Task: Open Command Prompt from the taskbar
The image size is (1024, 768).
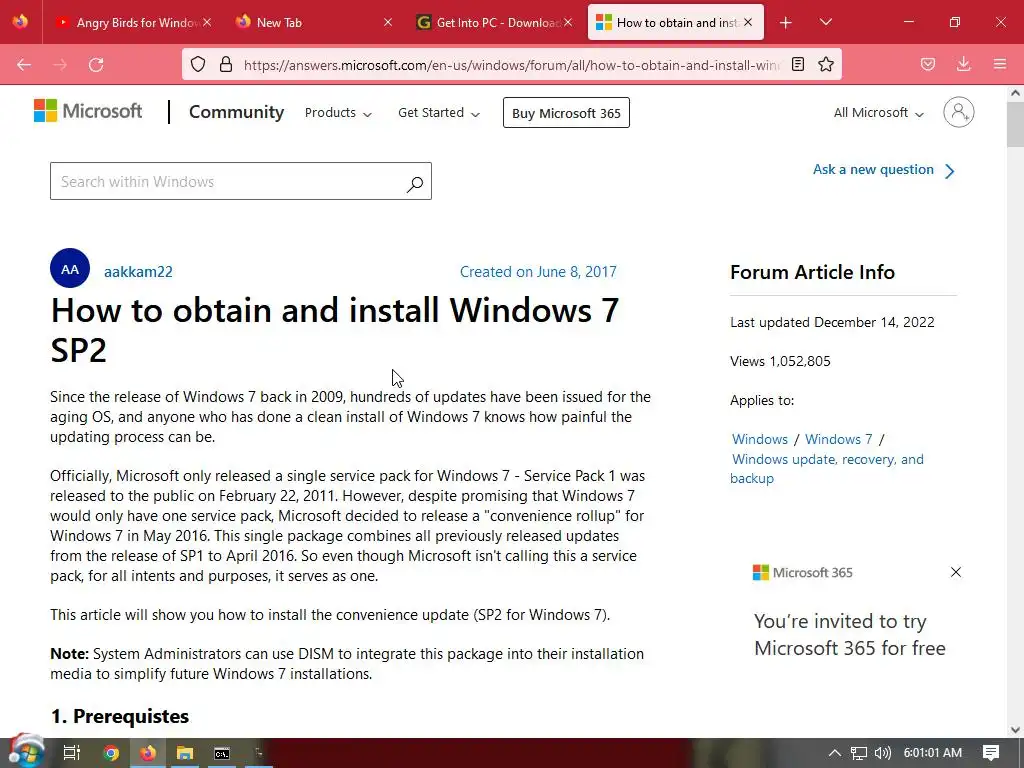Action: point(222,753)
